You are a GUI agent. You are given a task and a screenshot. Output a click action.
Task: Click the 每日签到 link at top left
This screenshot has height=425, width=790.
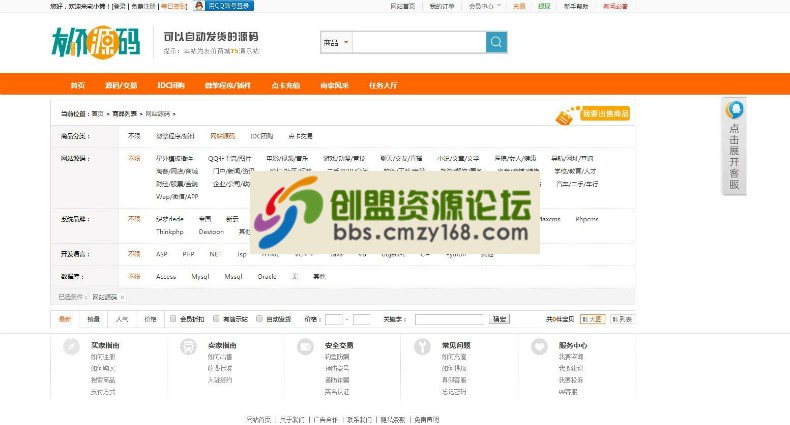[173, 7]
